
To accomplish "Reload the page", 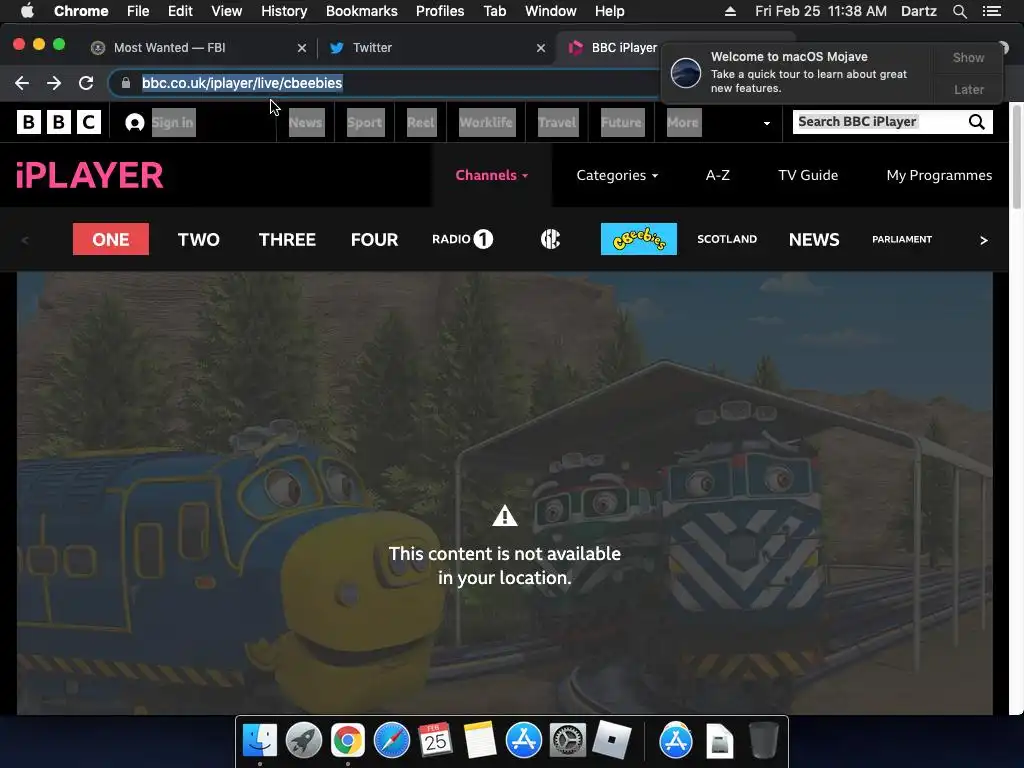I will [x=86, y=83].
